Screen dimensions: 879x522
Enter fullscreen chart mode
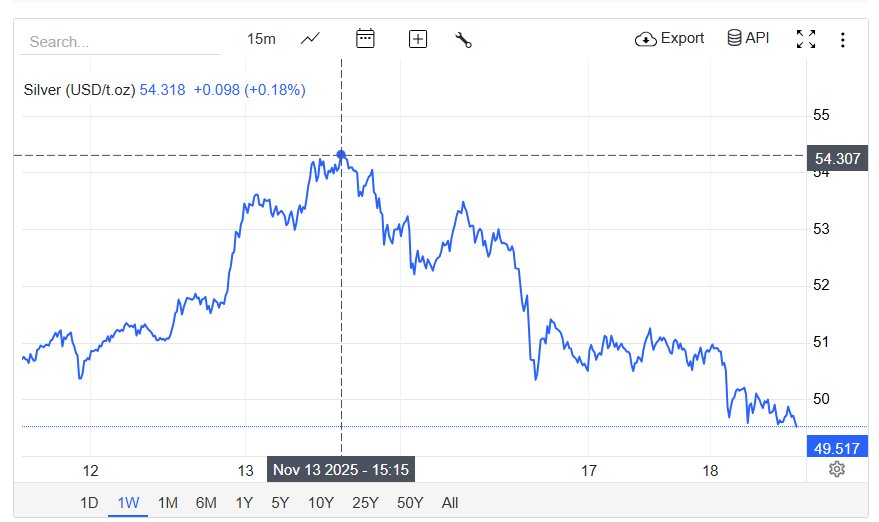coord(805,39)
